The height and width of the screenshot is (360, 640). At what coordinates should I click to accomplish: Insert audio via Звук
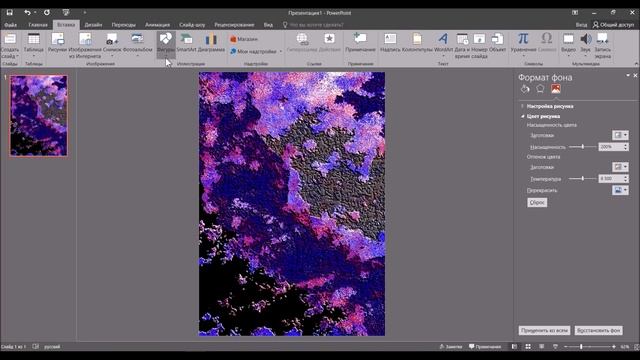(x=585, y=45)
